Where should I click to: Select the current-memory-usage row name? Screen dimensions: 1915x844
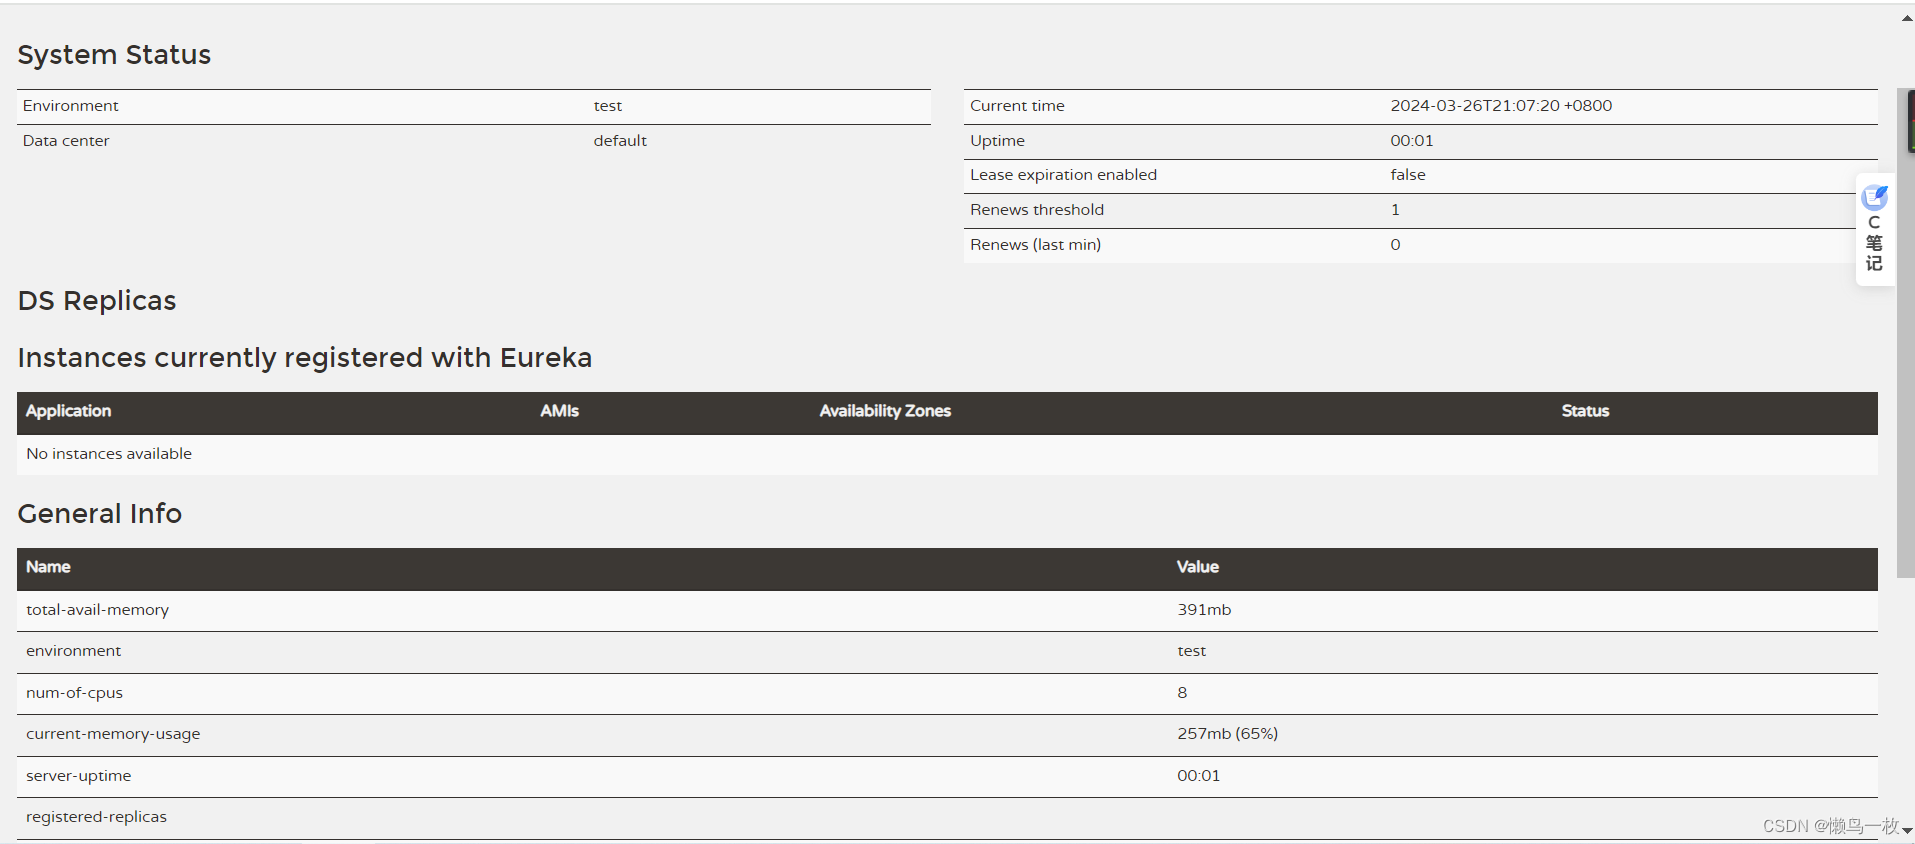tap(113, 734)
